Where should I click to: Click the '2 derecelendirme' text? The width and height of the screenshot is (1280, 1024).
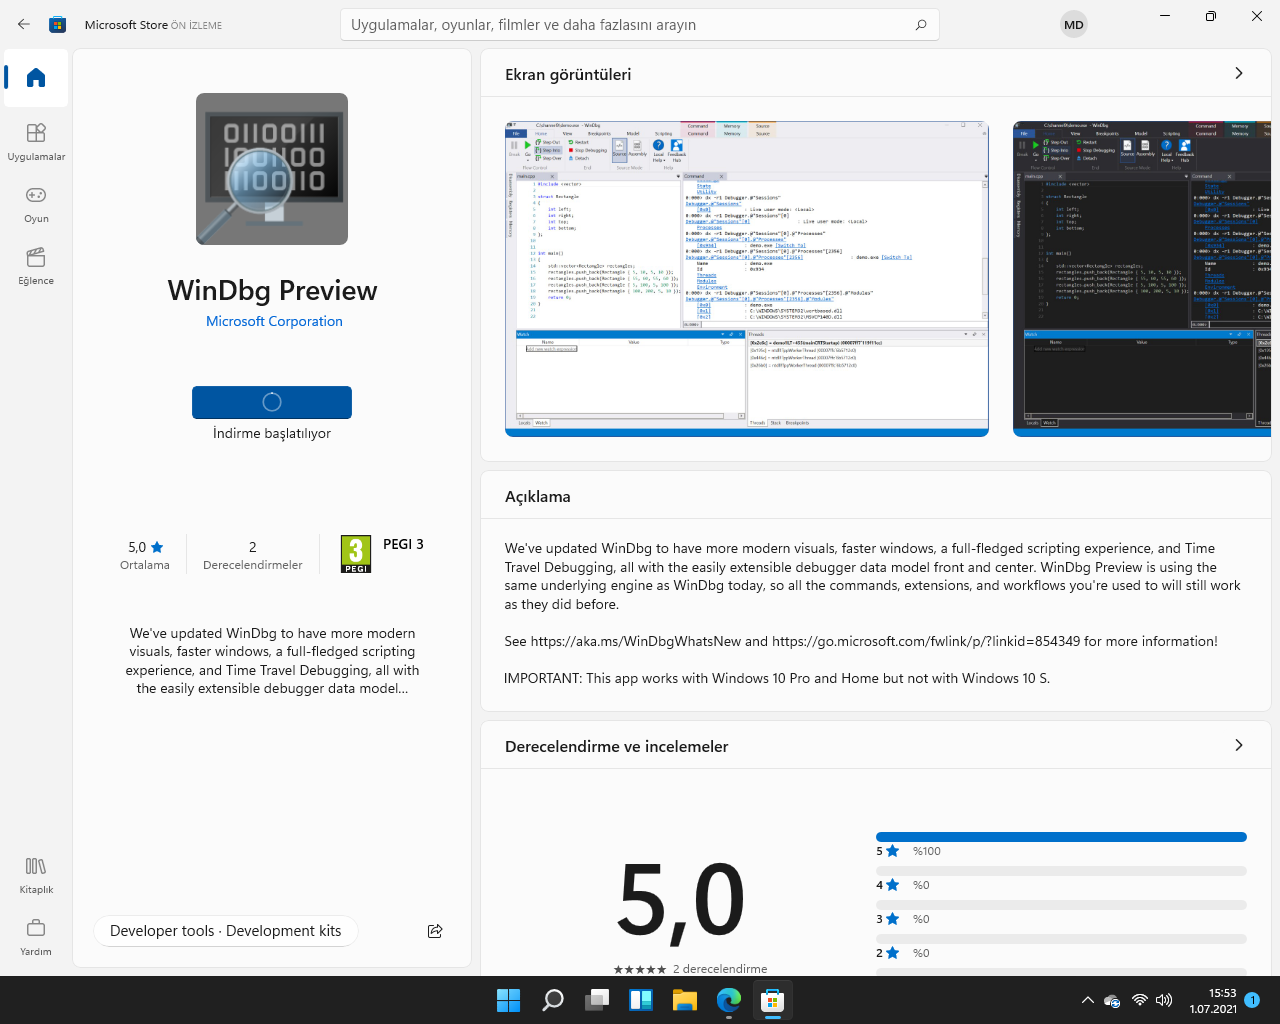point(720,968)
